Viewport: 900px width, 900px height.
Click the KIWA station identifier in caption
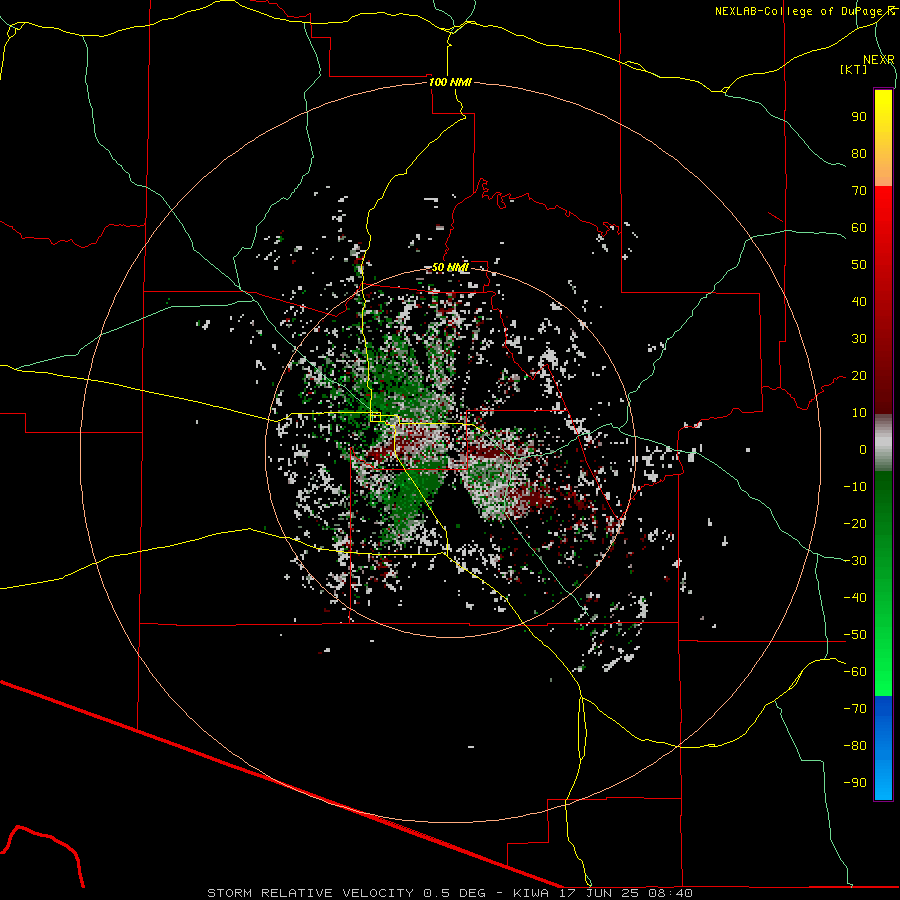point(531,893)
